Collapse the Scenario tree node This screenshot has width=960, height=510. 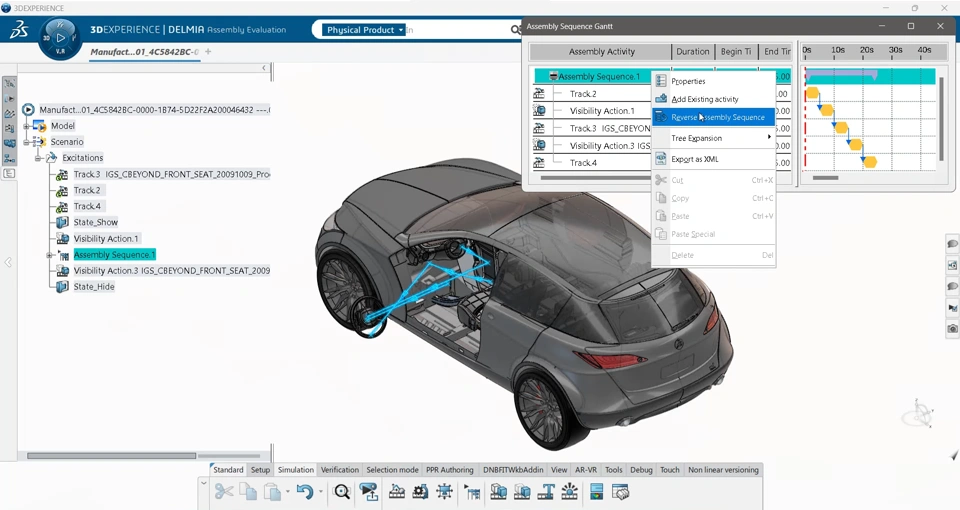coord(26,142)
